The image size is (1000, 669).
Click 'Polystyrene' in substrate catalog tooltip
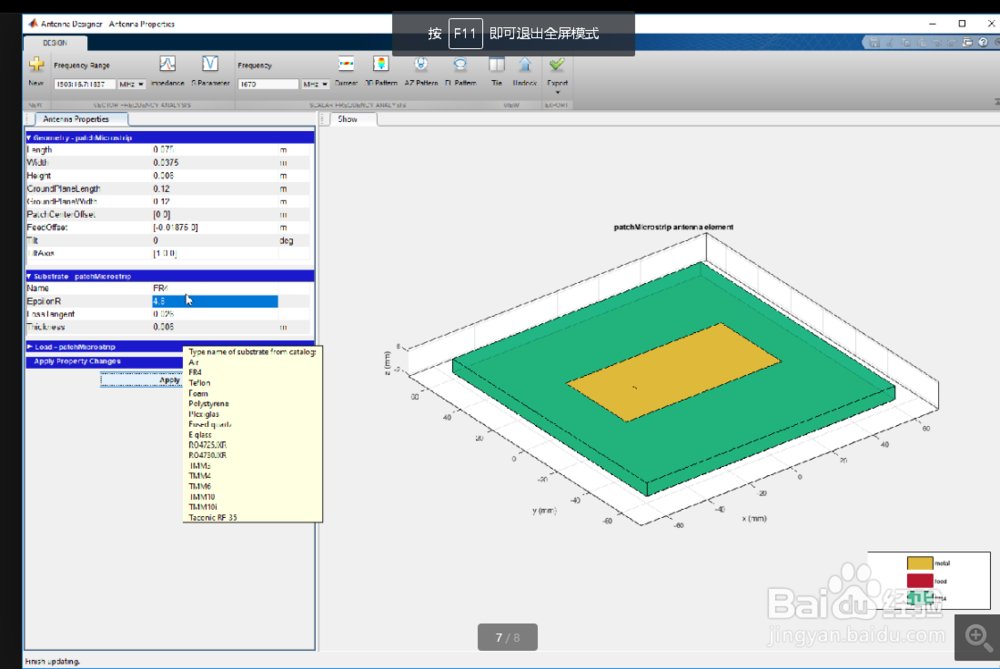[x=209, y=404]
